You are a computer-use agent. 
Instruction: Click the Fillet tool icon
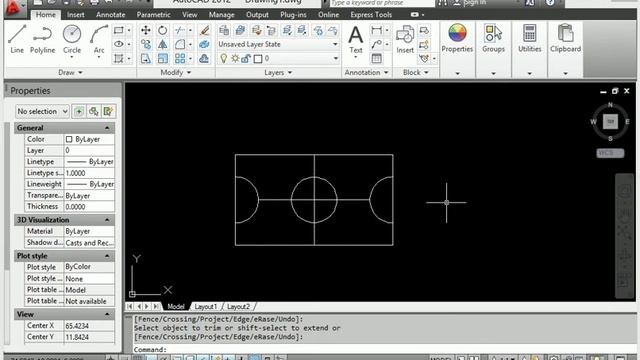(180, 44)
